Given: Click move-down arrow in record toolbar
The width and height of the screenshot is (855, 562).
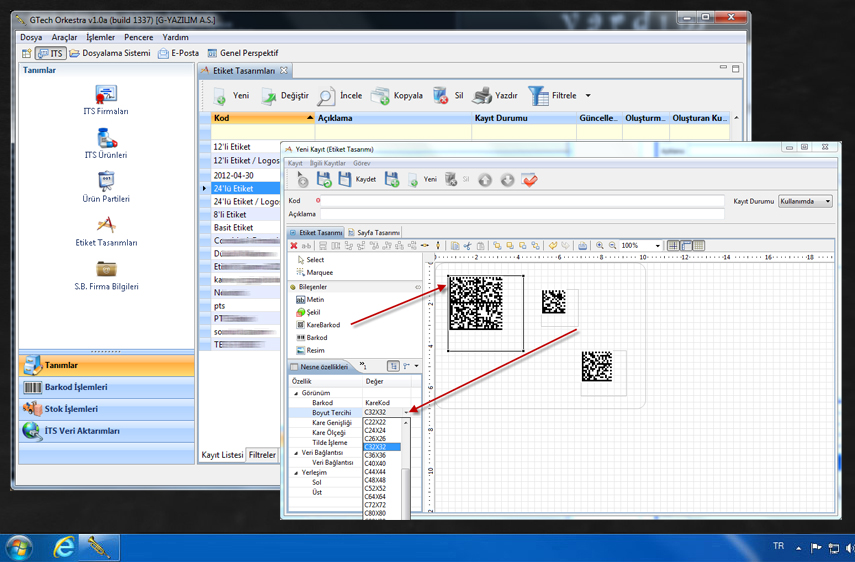Looking at the screenshot, I should tap(507, 180).
